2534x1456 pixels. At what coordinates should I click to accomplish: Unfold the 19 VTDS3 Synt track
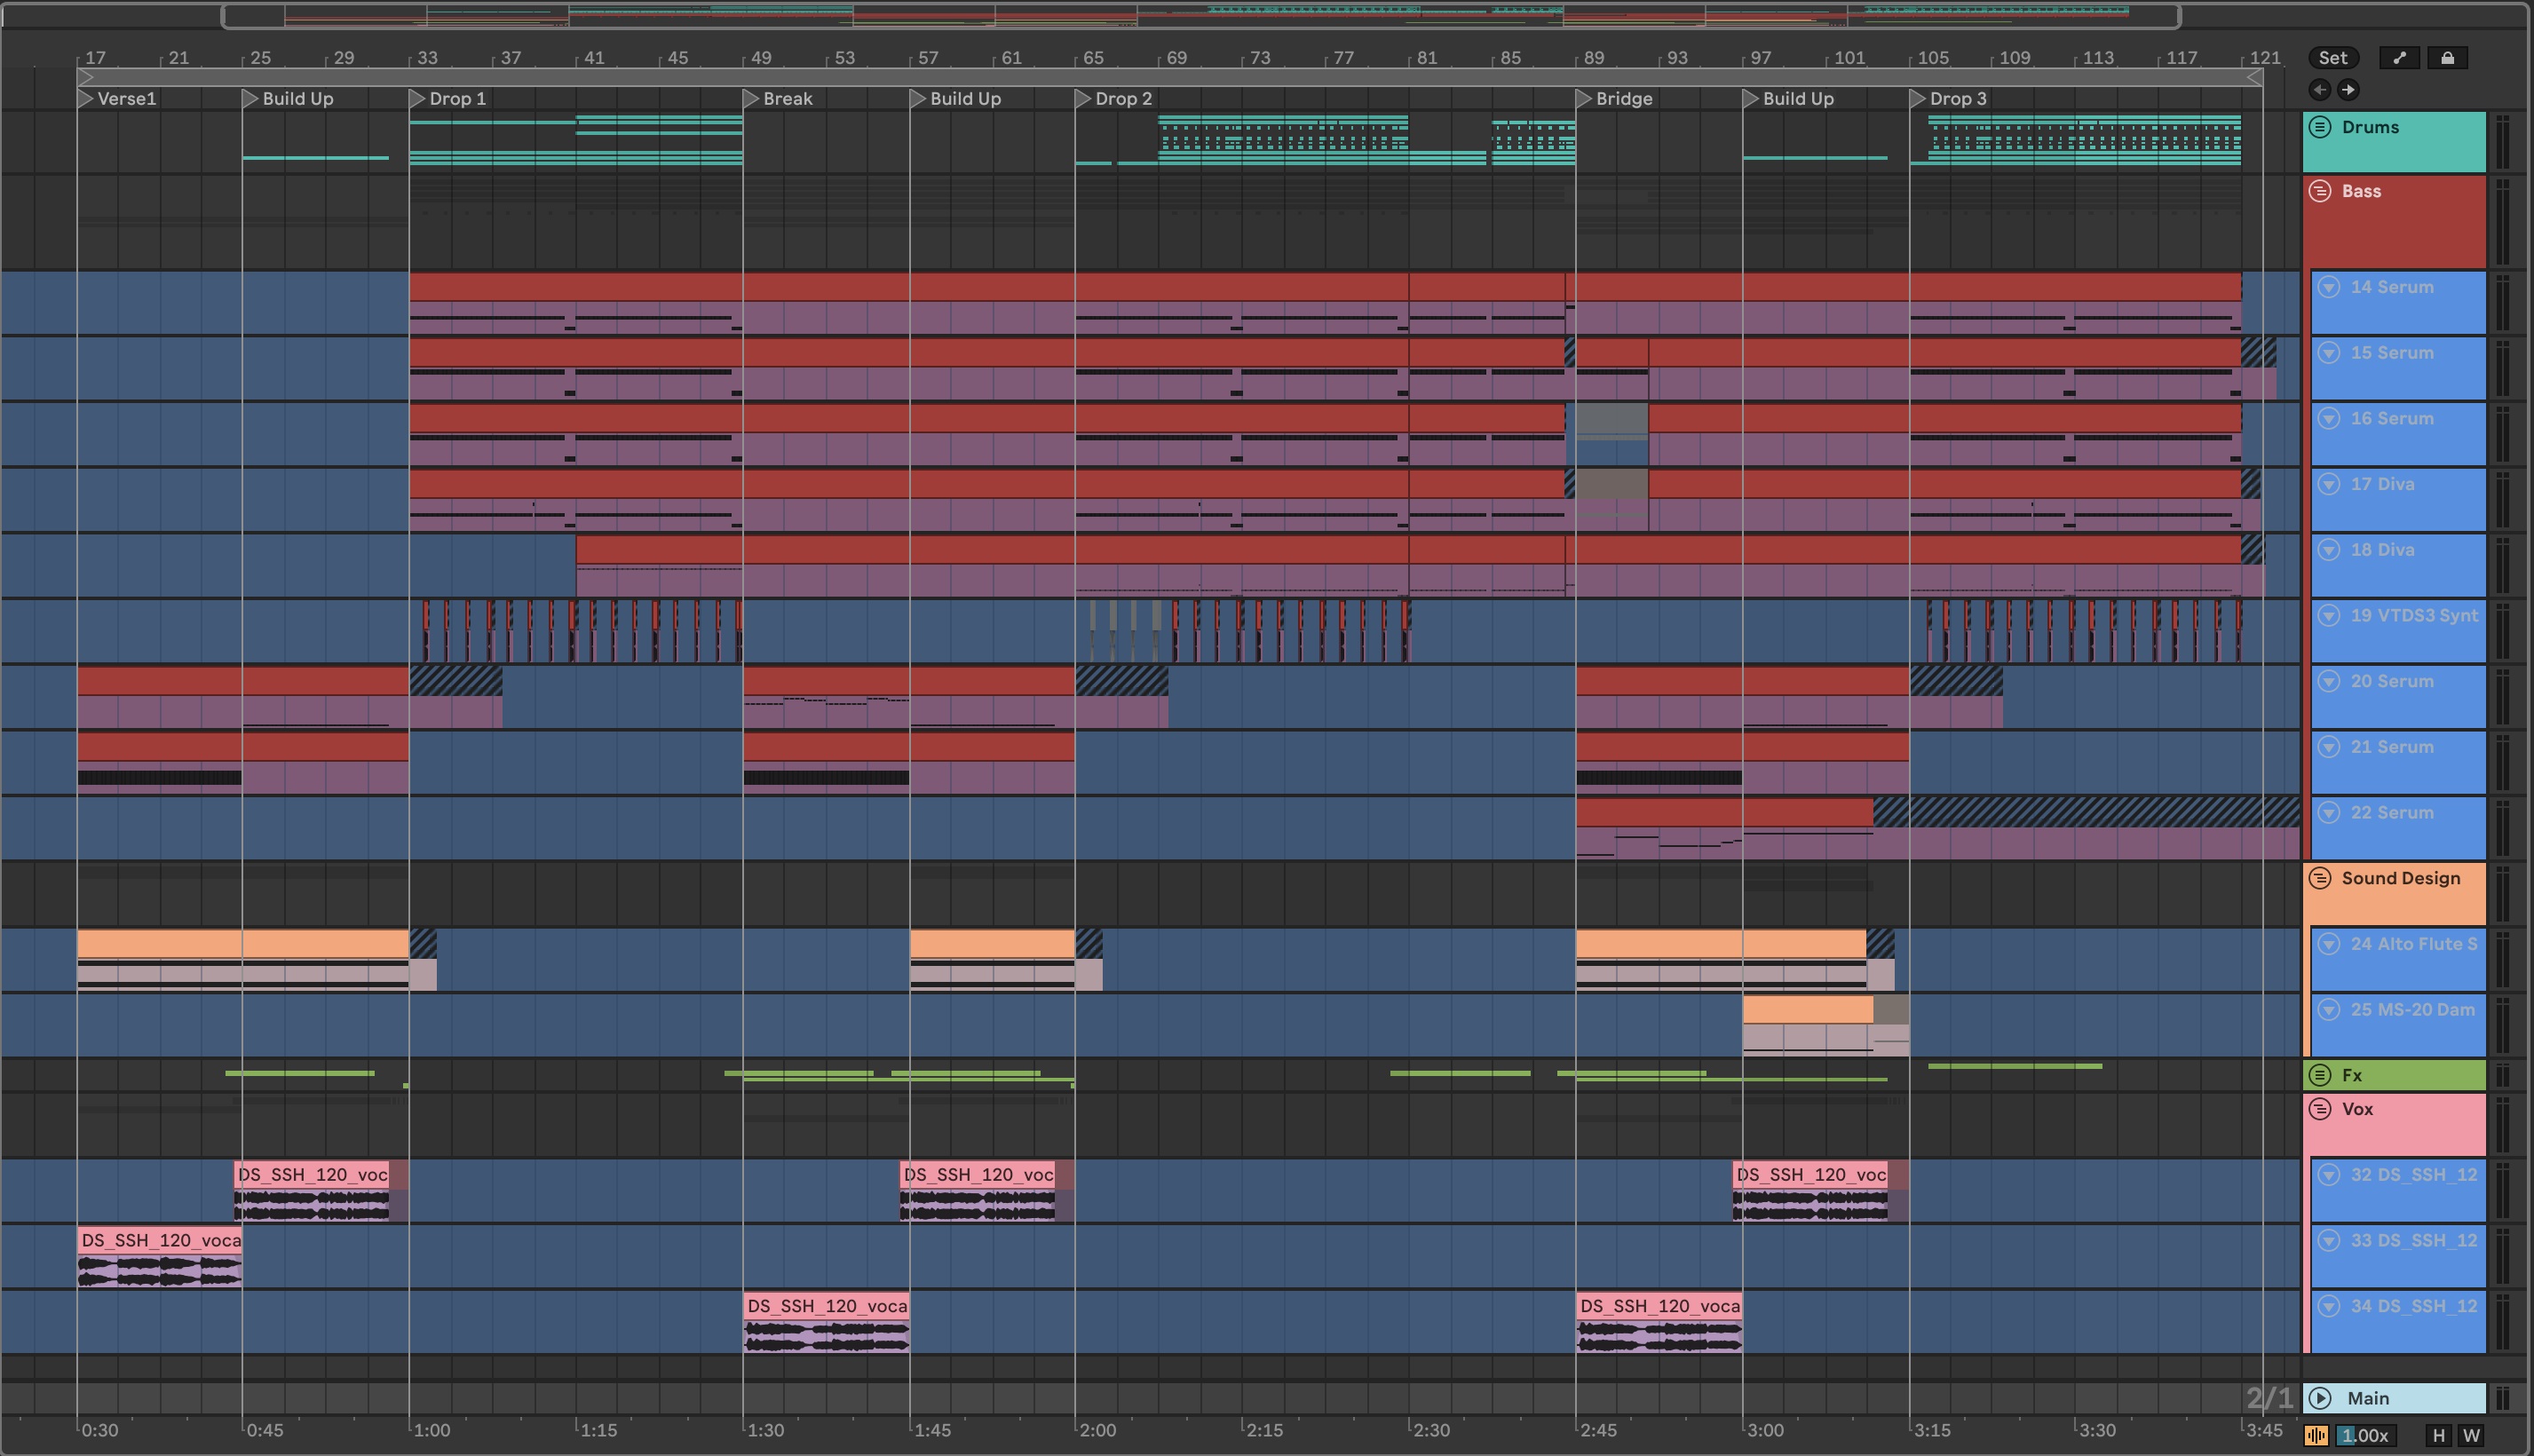coord(2329,615)
